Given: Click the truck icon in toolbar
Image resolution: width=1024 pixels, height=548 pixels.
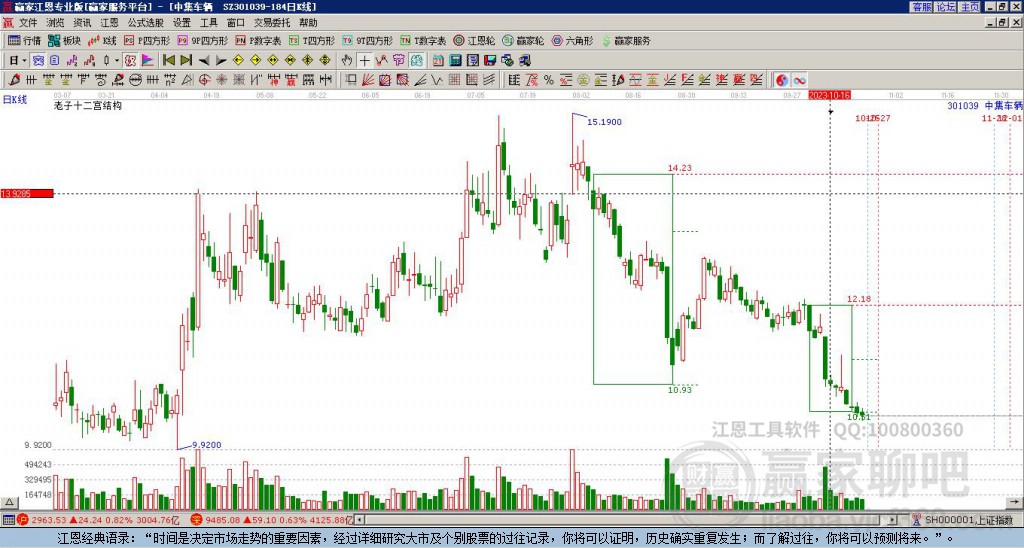Looking at the screenshot, I should pyautogui.click(x=524, y=60).
